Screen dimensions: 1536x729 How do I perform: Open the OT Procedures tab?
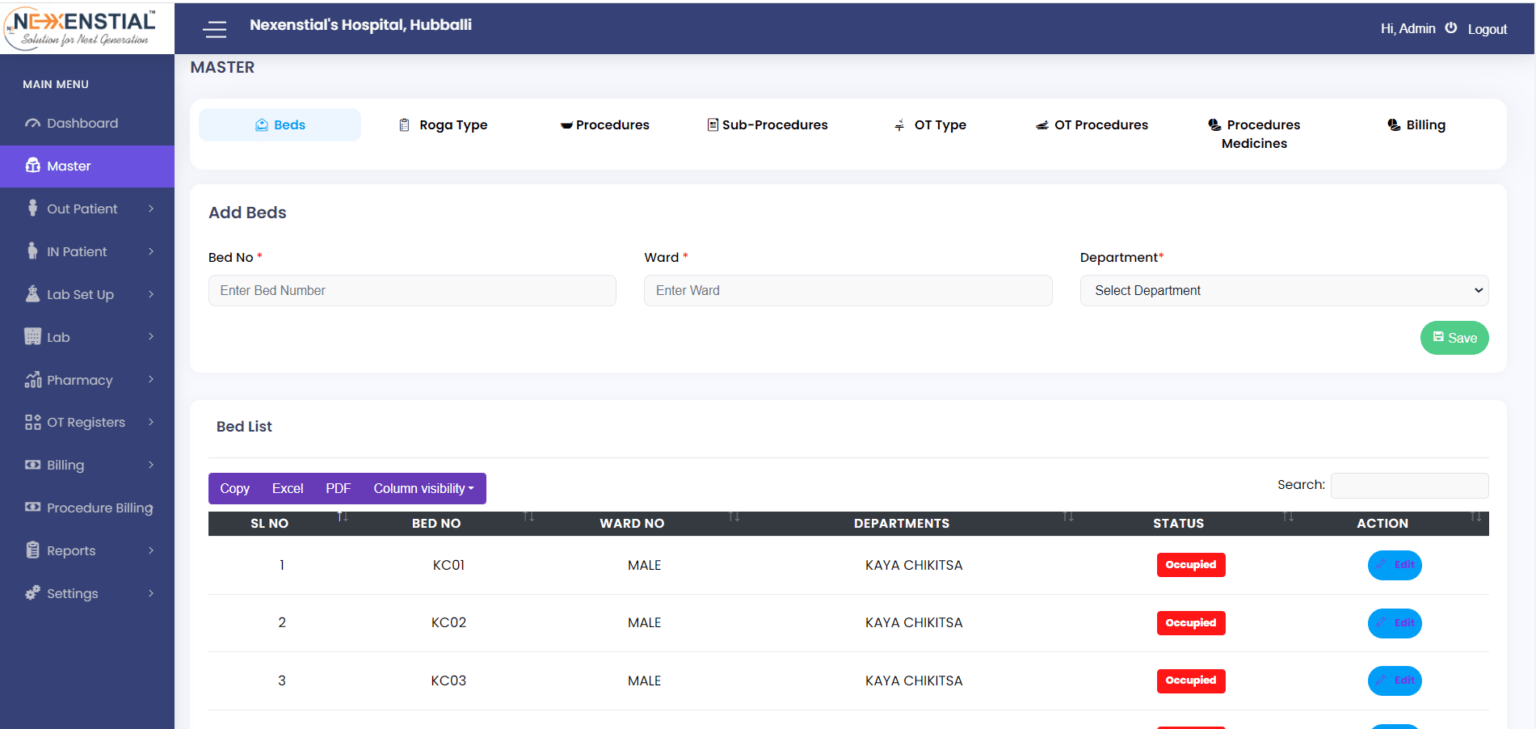click(x=1092, y=125)
